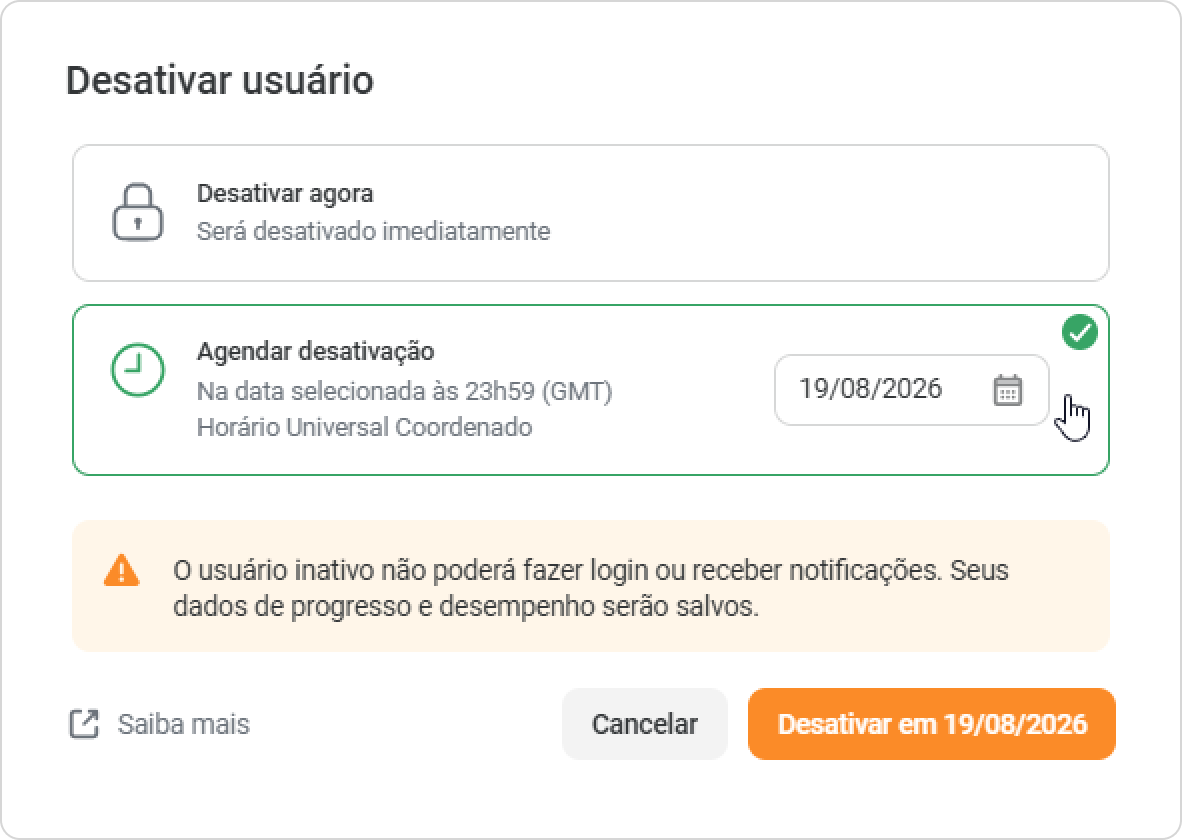Click the external link icon beside Saiba mais
This screenshot has width=1182, height=840.
[x=84, y=724]
